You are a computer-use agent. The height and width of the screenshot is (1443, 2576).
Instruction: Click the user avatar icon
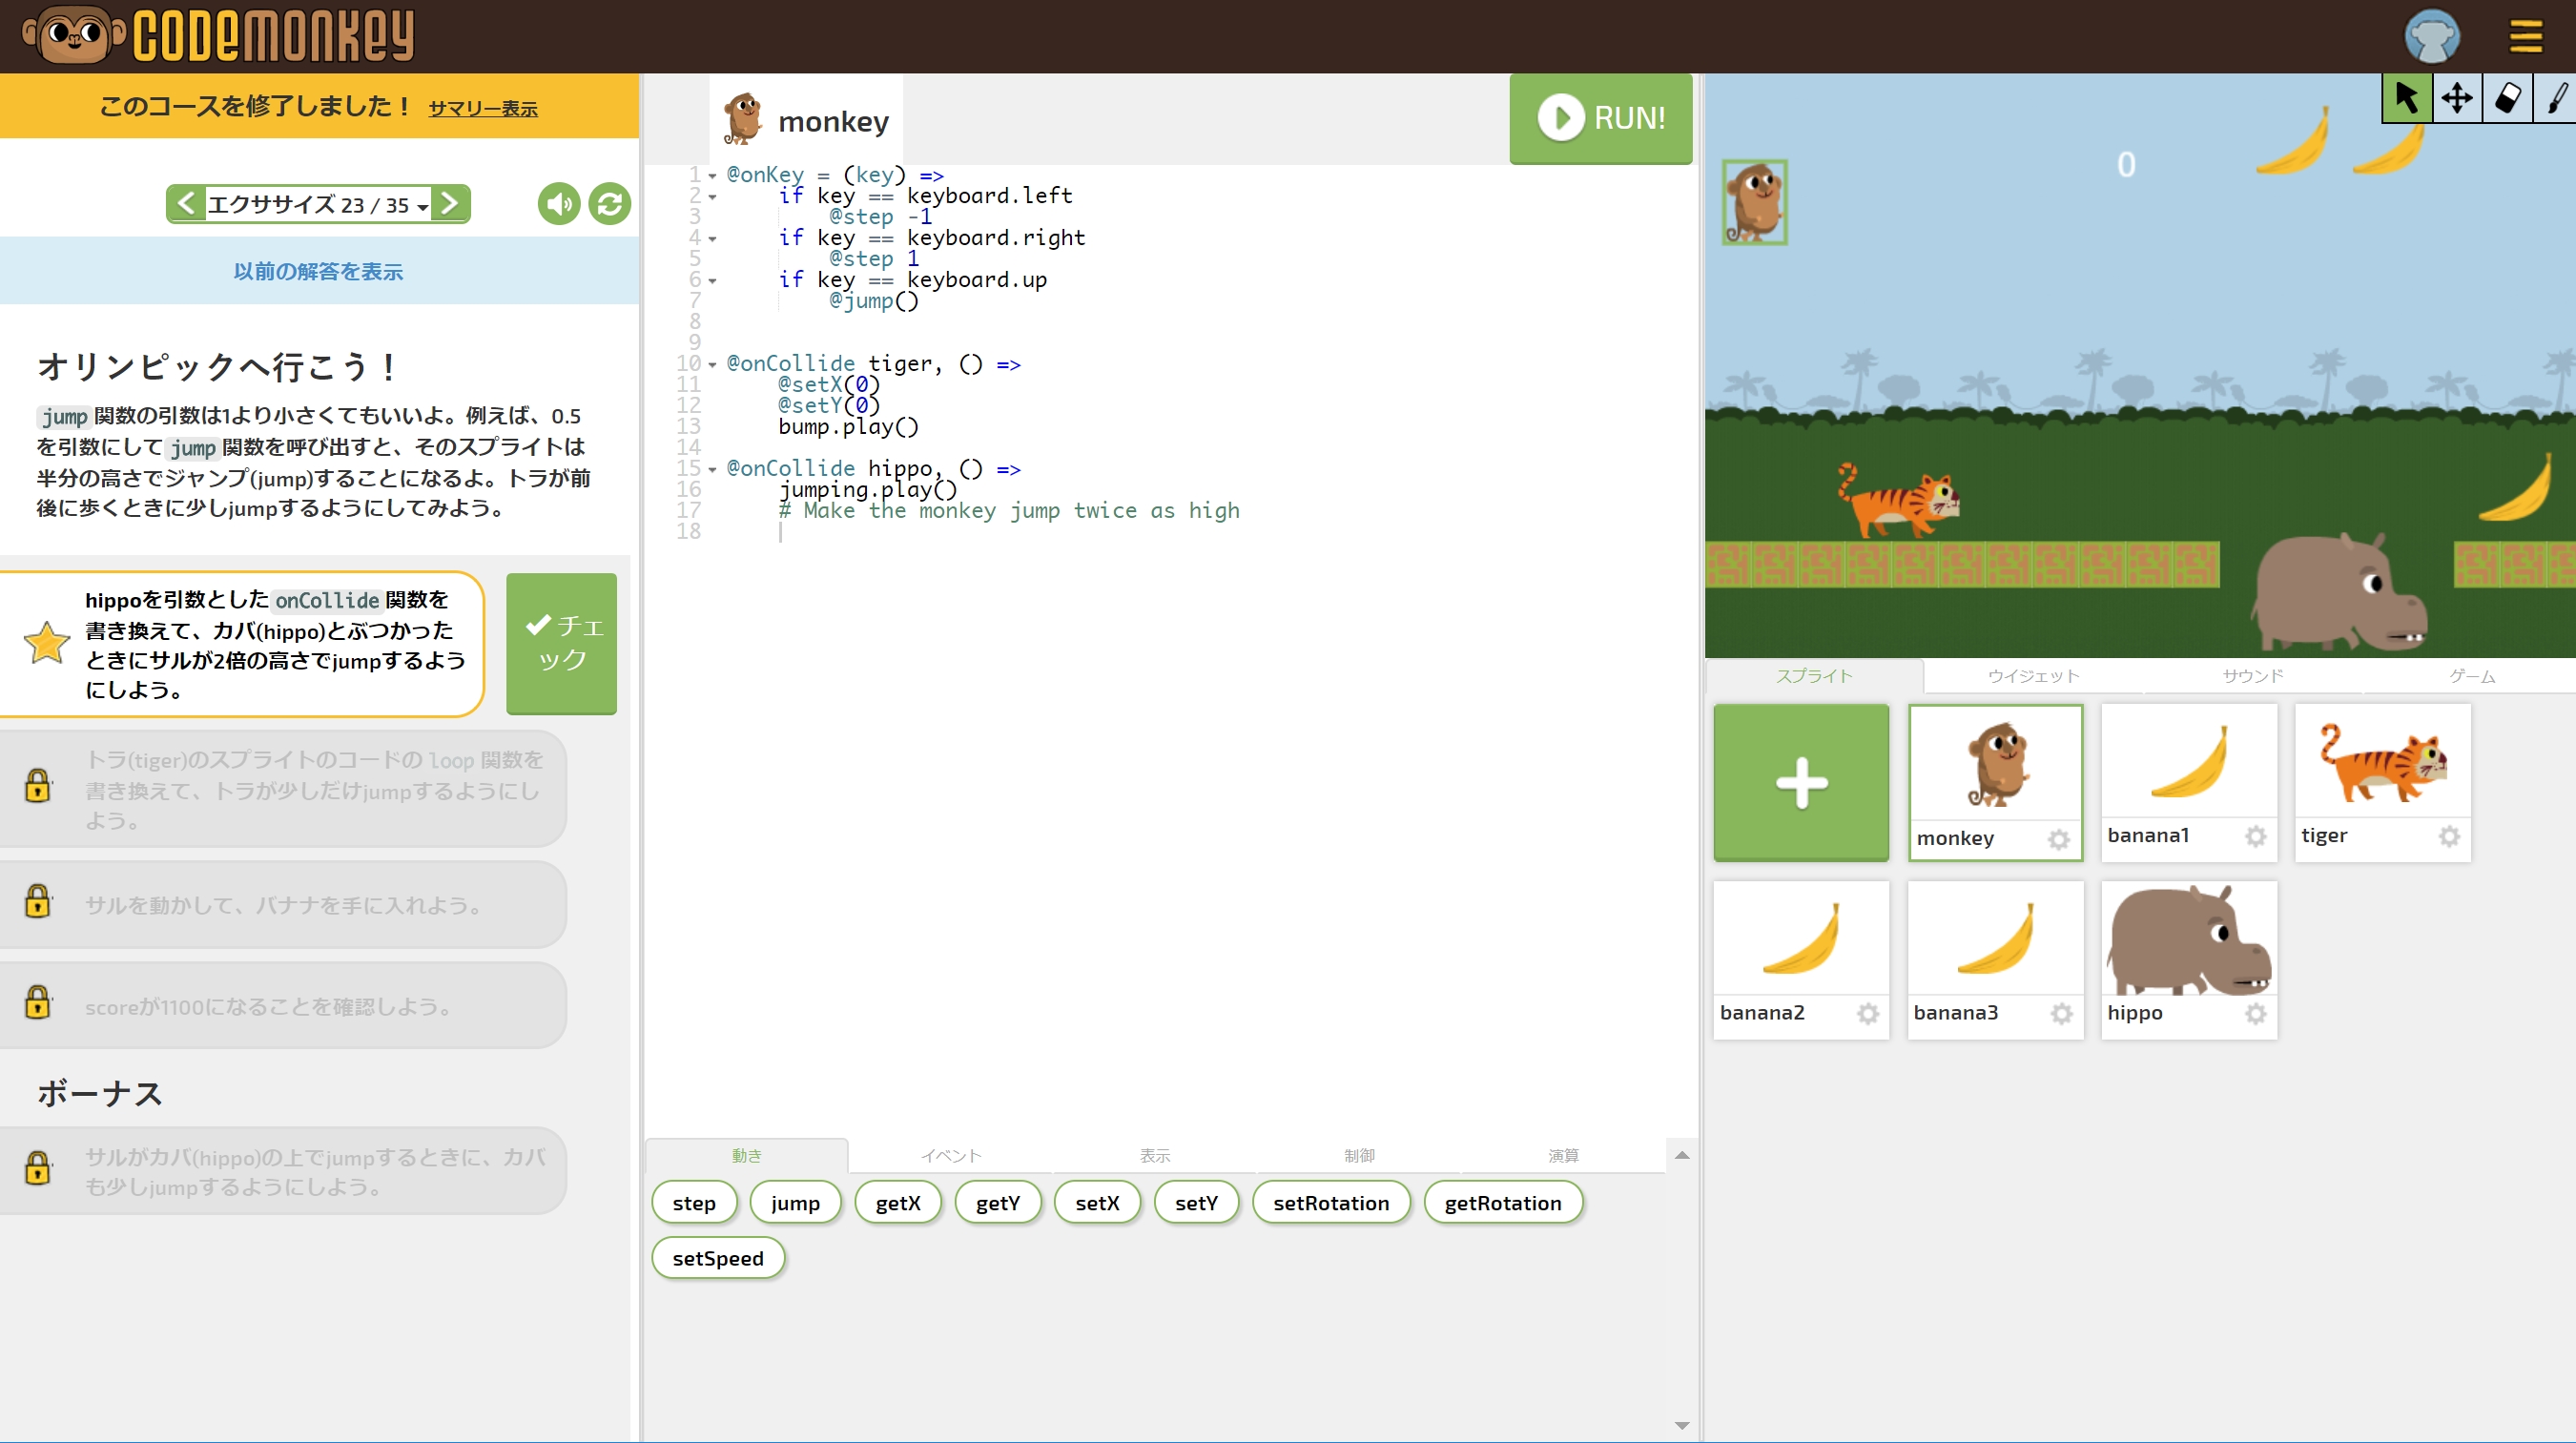[x=2431, y=37]
